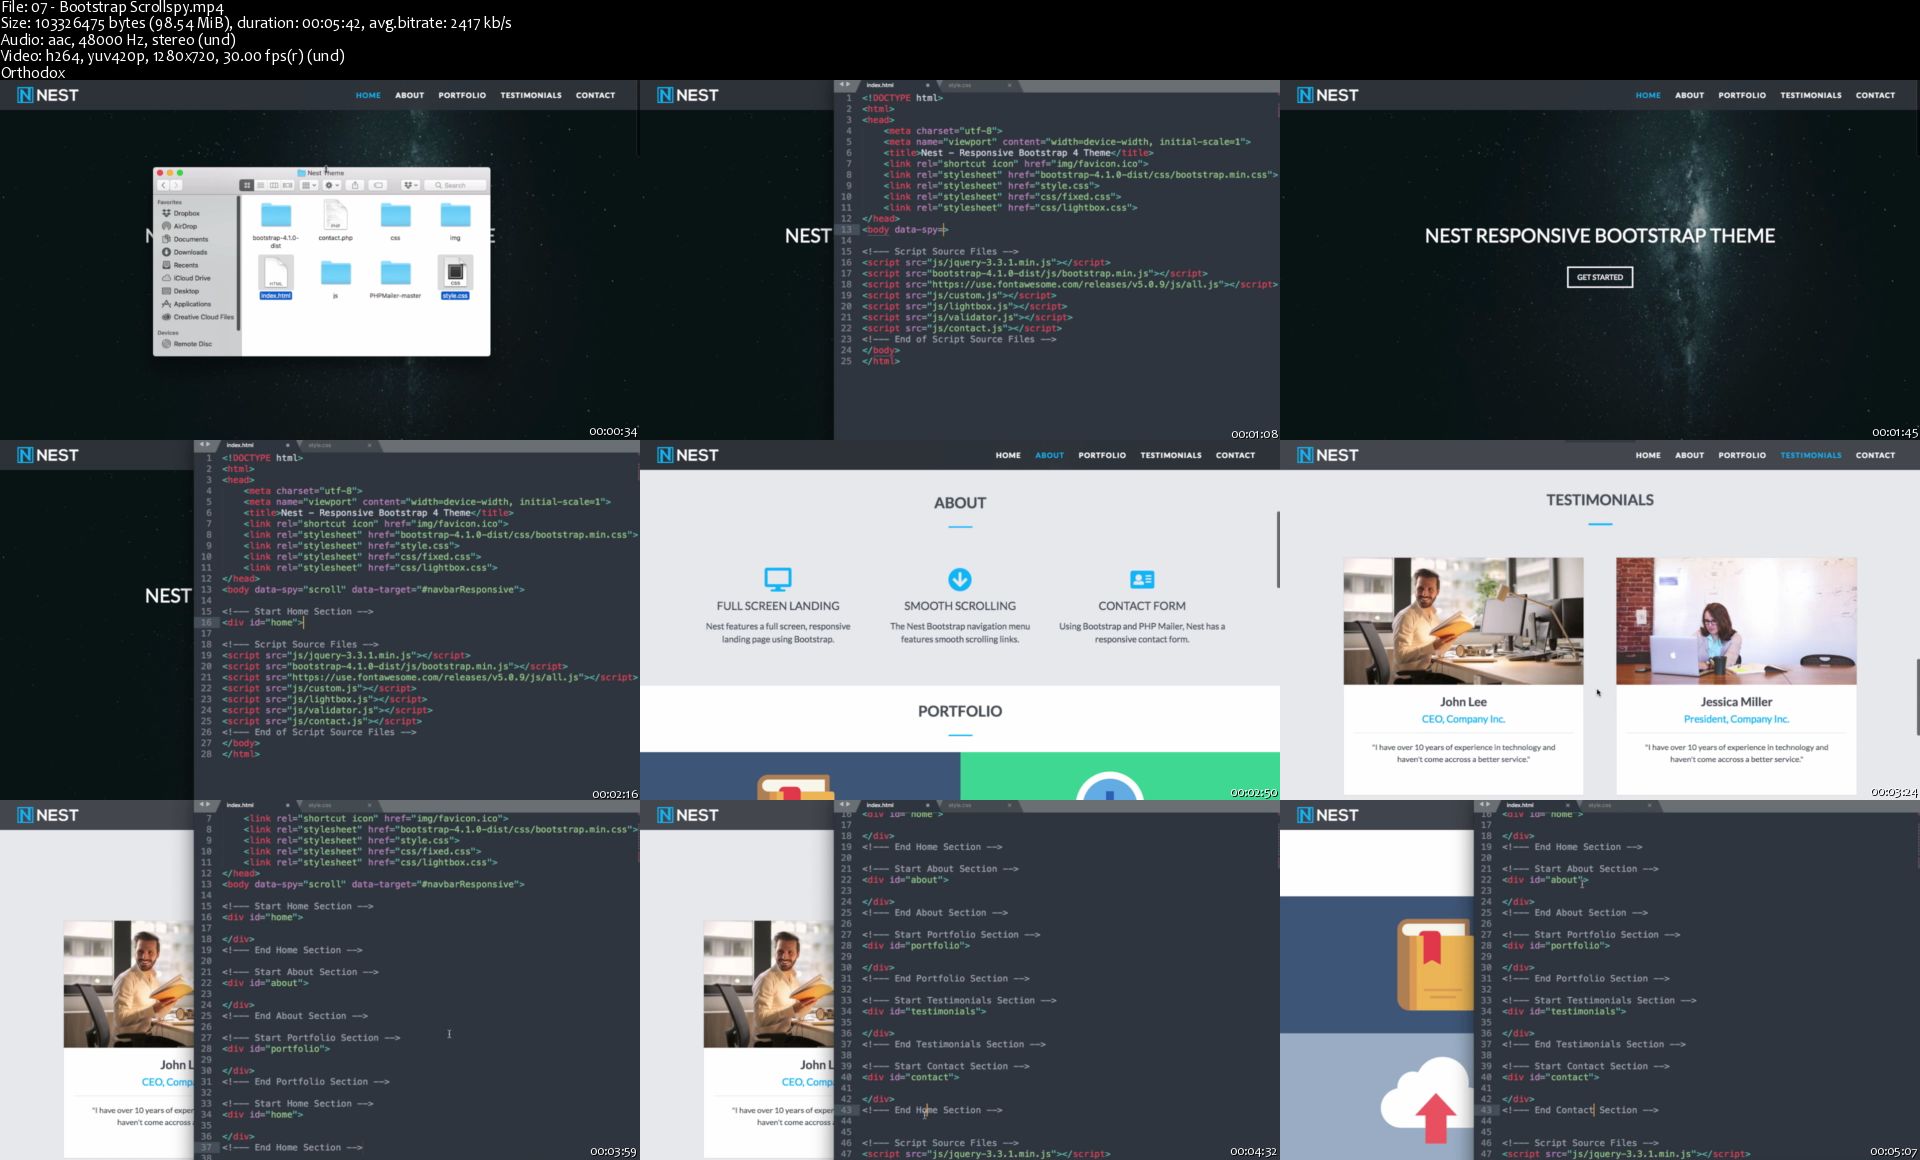Screen dimensions: 1920x1160
Task: Select the contact.php file icon
Action: point(335,215)
